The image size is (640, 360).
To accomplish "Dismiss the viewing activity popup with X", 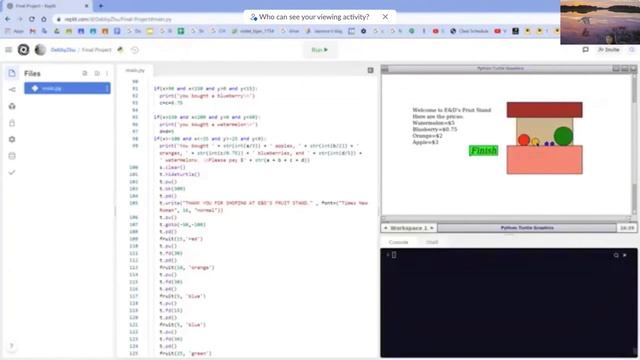I will click(x=385, y=17).
